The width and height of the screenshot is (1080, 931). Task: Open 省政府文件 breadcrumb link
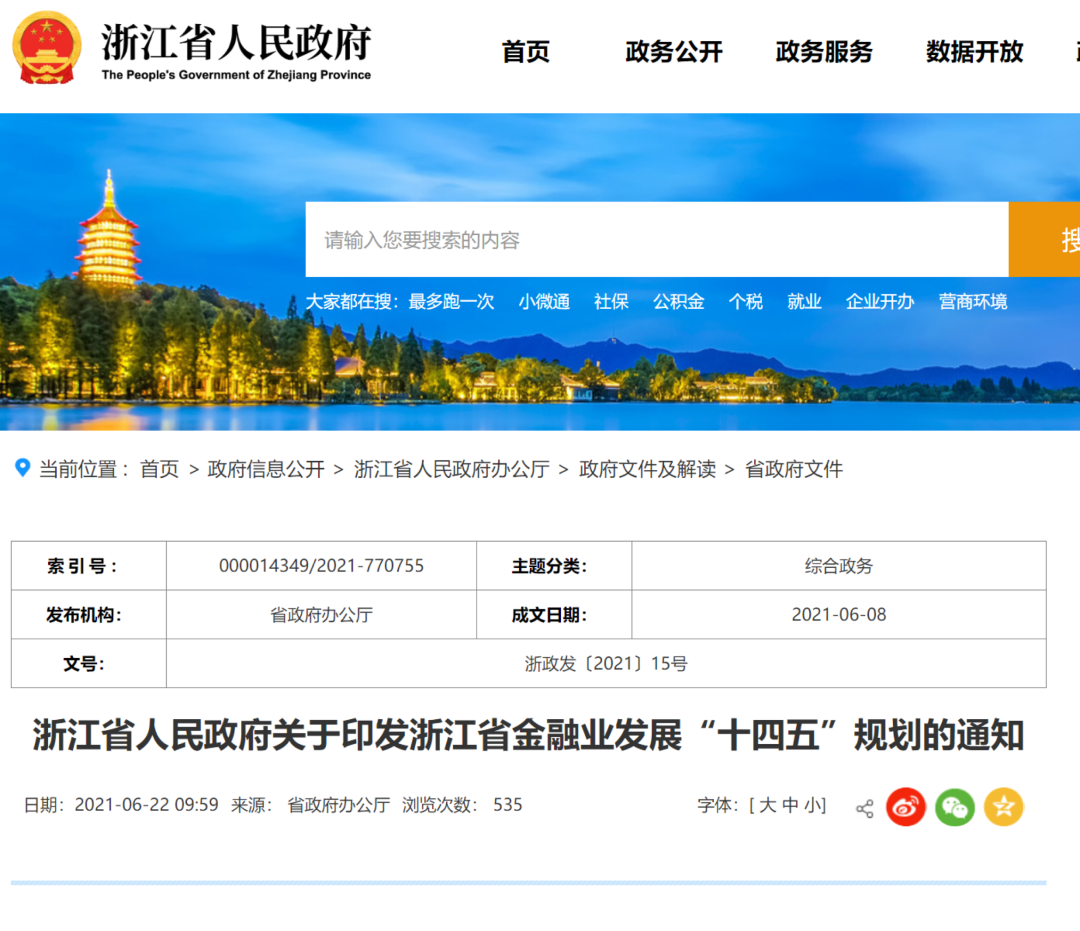coord(794,469)
